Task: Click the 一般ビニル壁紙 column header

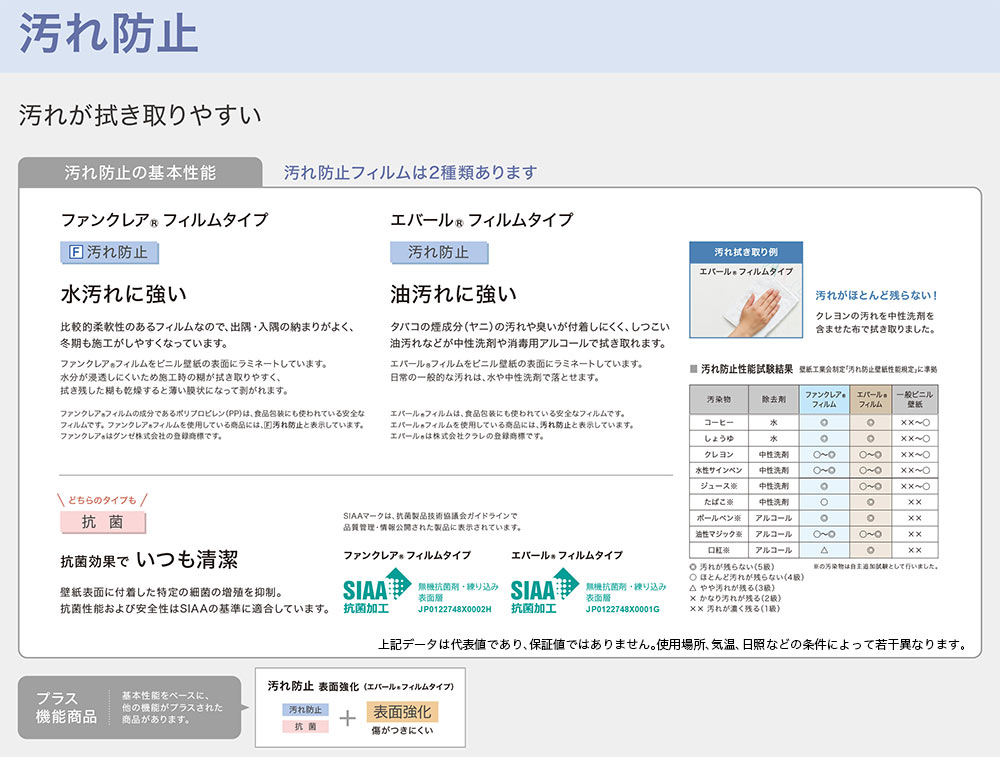Action: [915, 399]
